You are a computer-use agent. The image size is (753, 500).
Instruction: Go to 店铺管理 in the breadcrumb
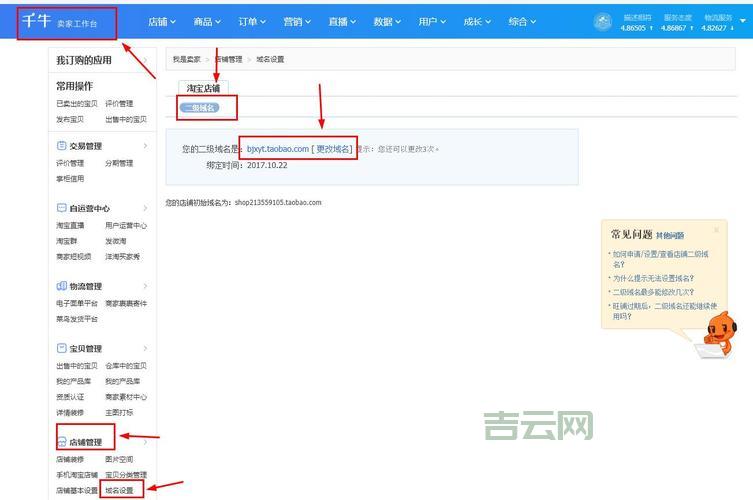pos(229,59)
